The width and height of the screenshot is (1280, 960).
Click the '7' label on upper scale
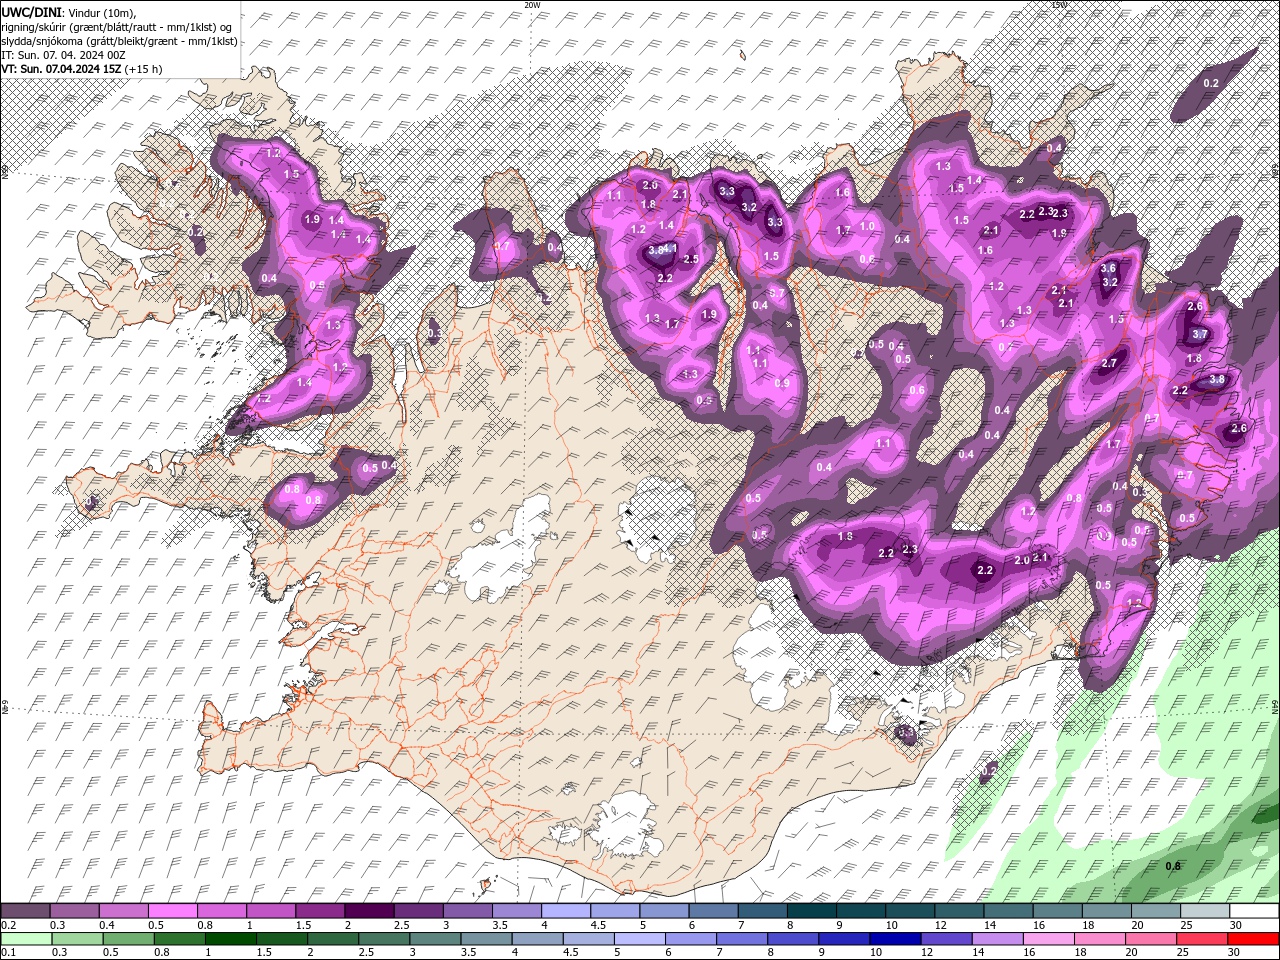pos(743,925)
